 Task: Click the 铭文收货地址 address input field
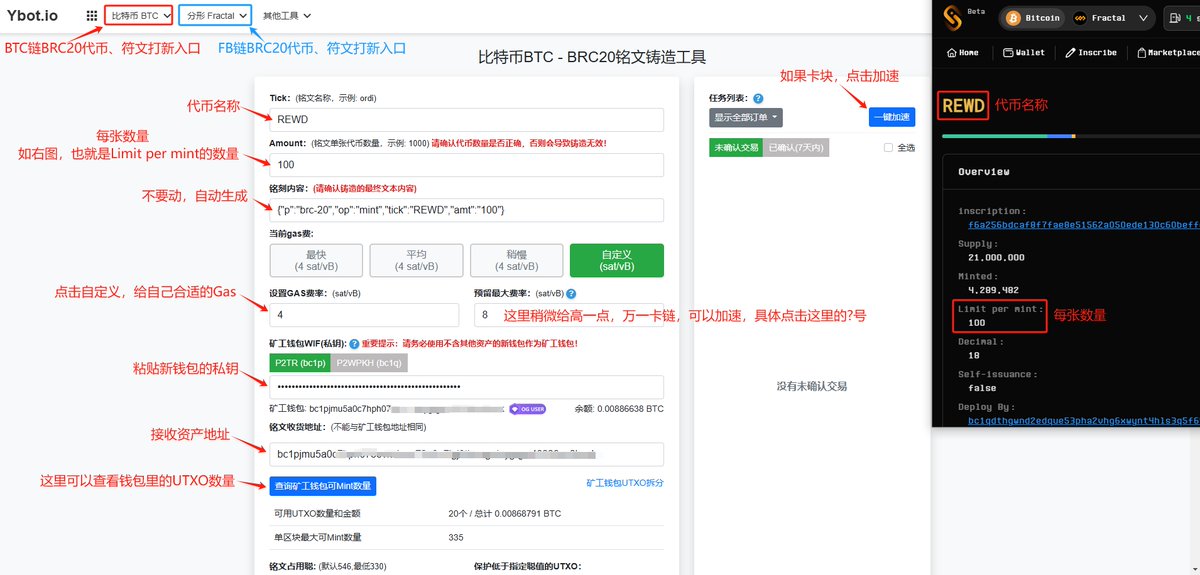tap(467, 454)
